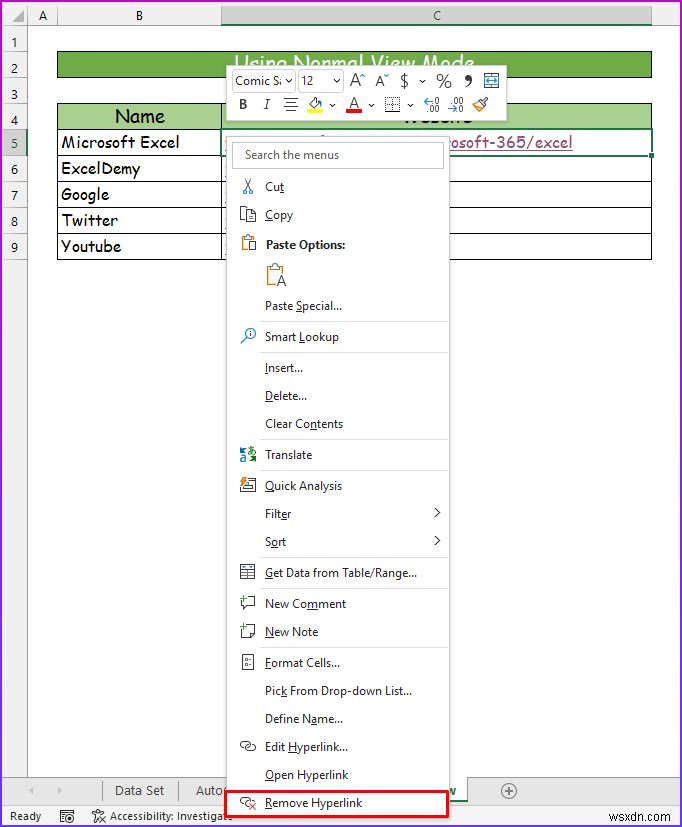Select column B header
Viewport: 682px width, 827px height.
point(139,16)
